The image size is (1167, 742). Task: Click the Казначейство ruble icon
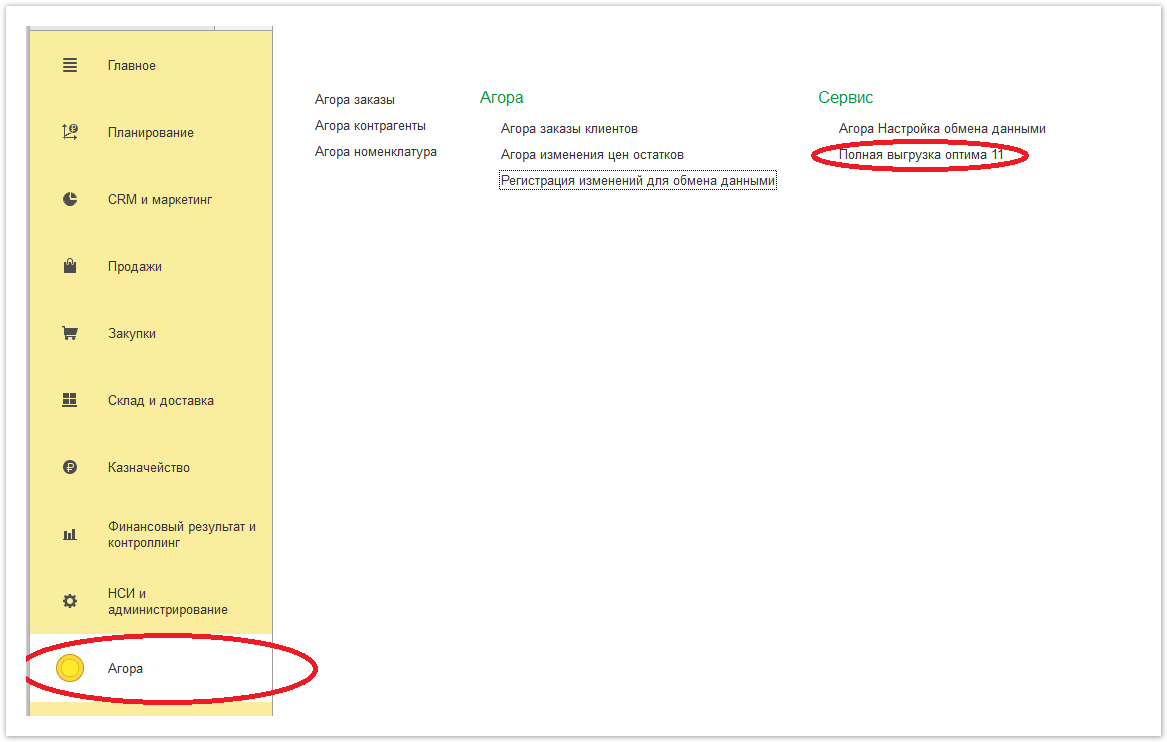pos(70,467)
